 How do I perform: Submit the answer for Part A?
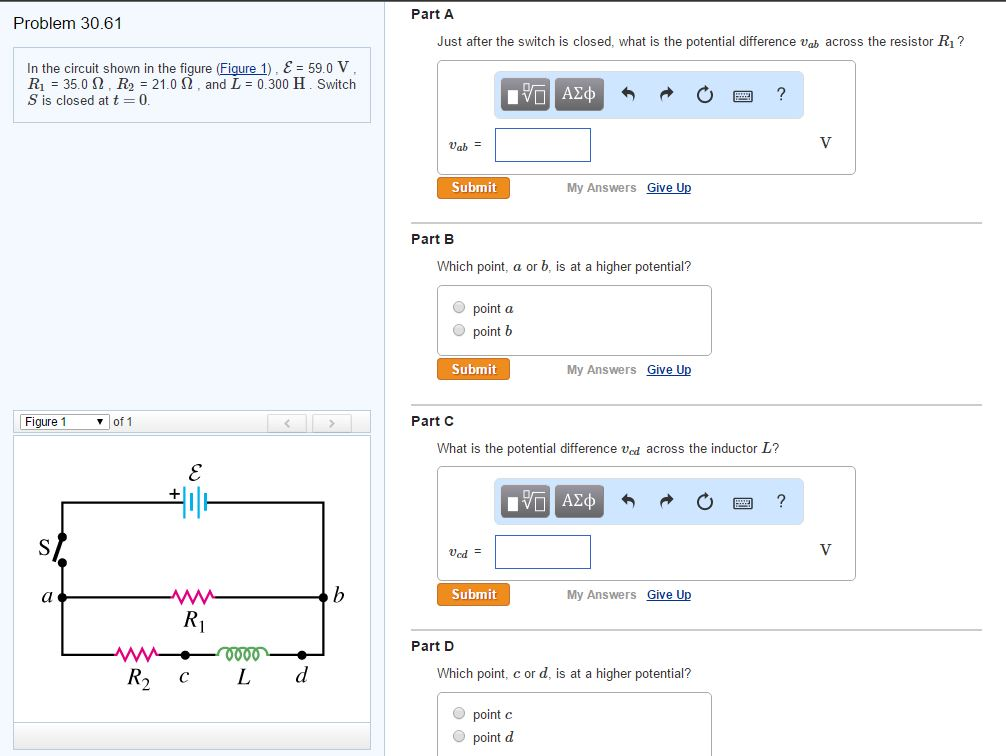473,187
